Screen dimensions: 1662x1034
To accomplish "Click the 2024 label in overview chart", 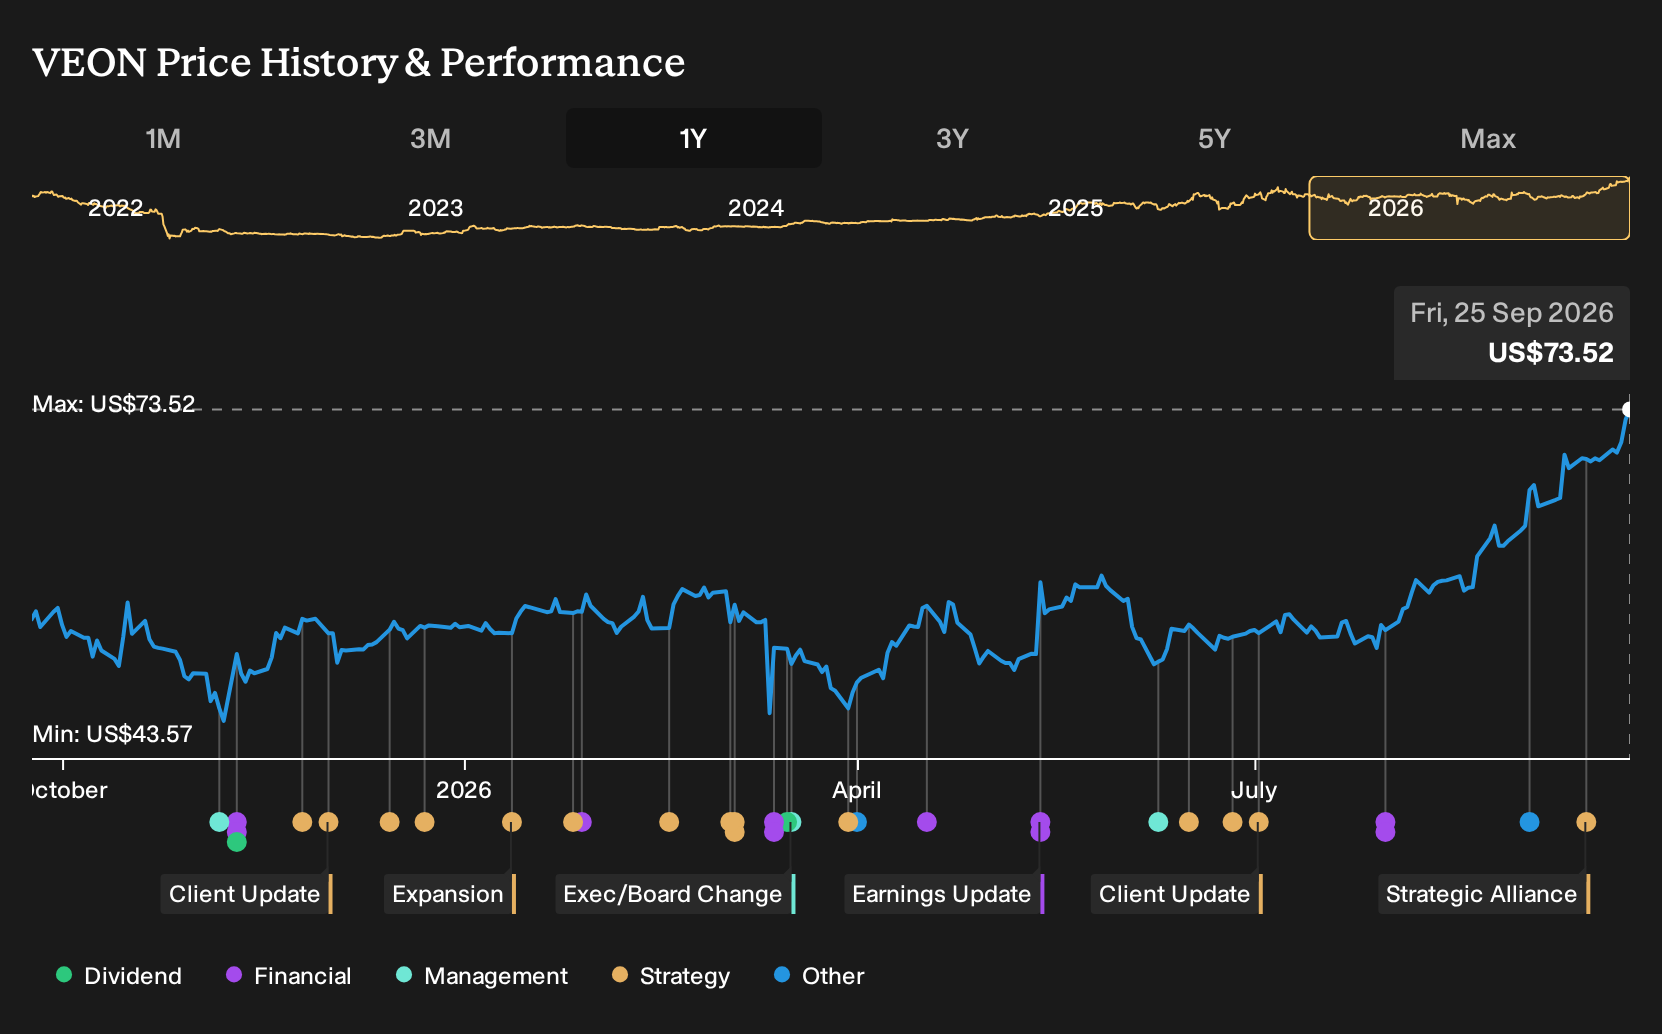I will pos(755,208).
